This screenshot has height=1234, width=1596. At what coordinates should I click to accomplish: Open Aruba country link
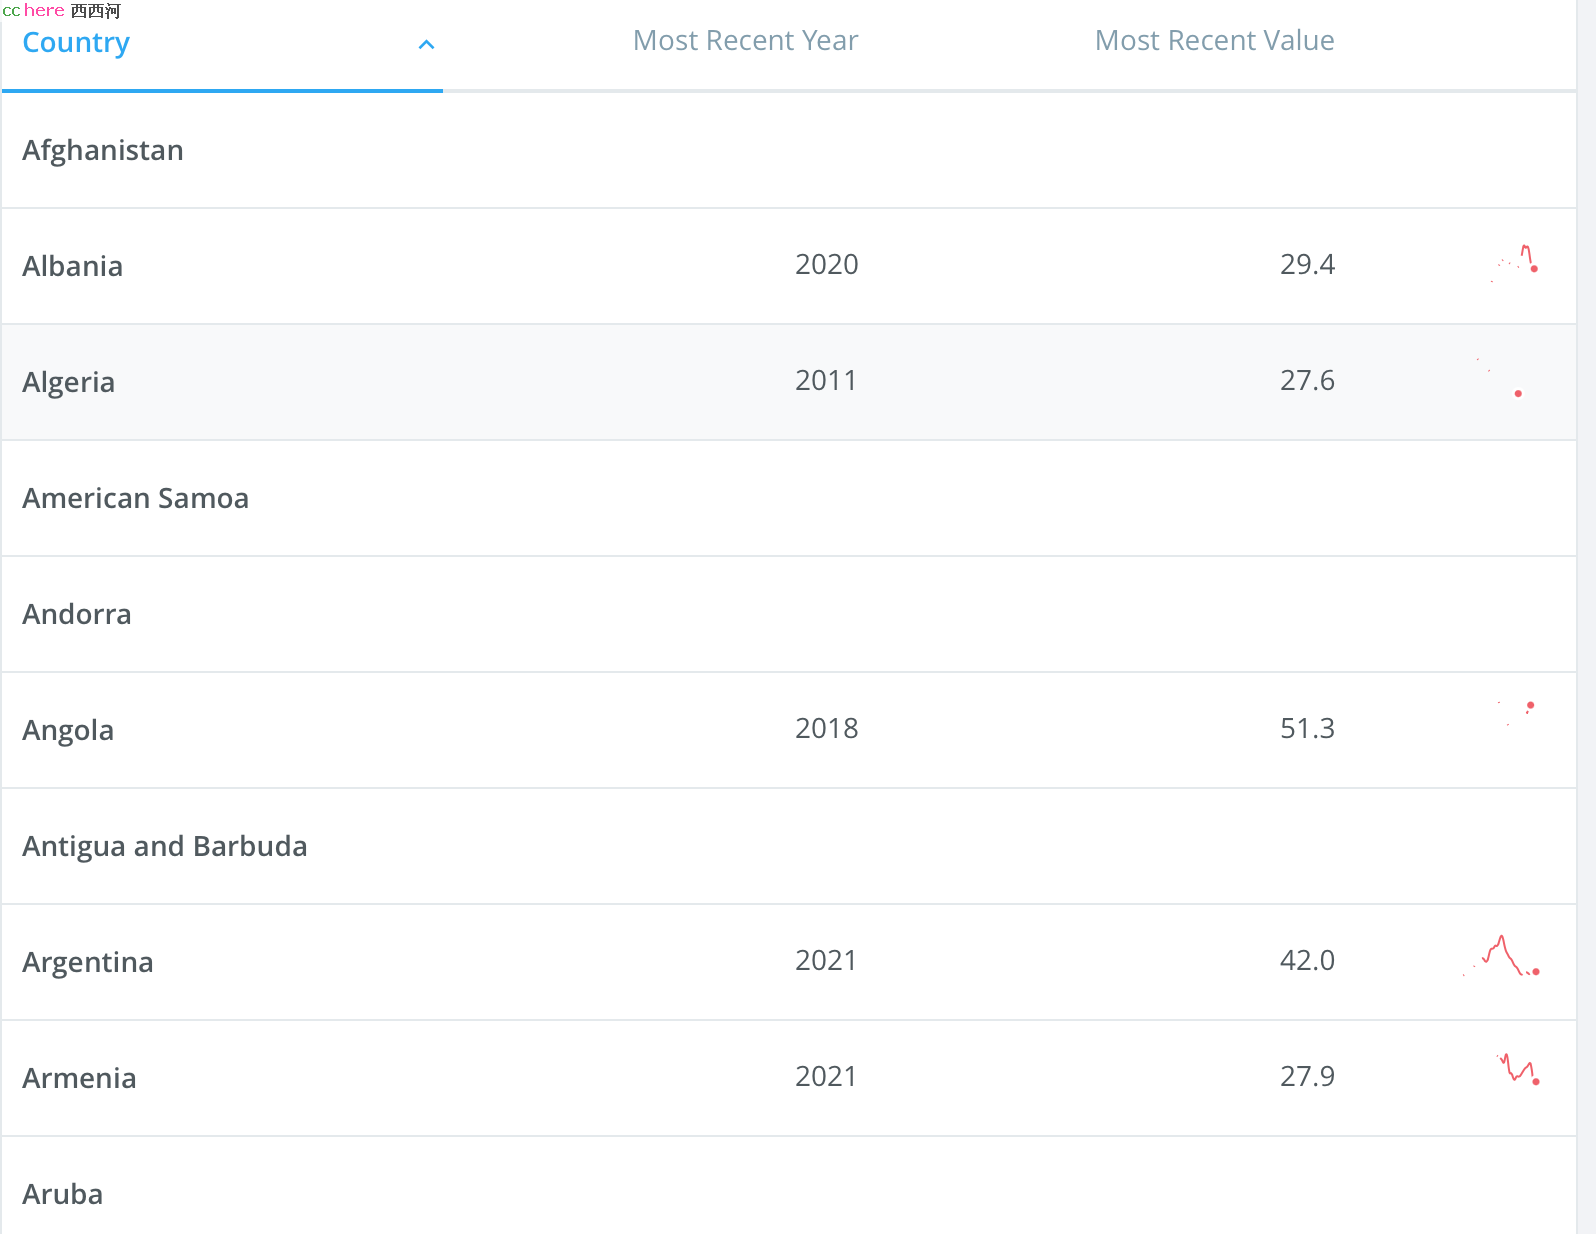click(x=63, y=1194)
